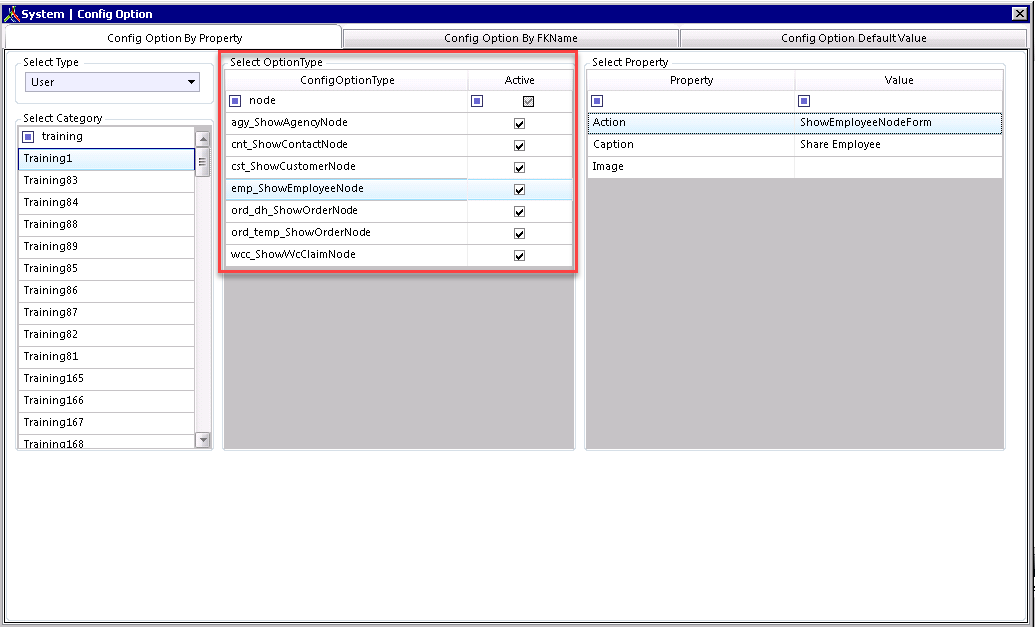Click filter icon under Property column
The height and width of the screenshot is (627, 1035).
click(x=597, y=101)
